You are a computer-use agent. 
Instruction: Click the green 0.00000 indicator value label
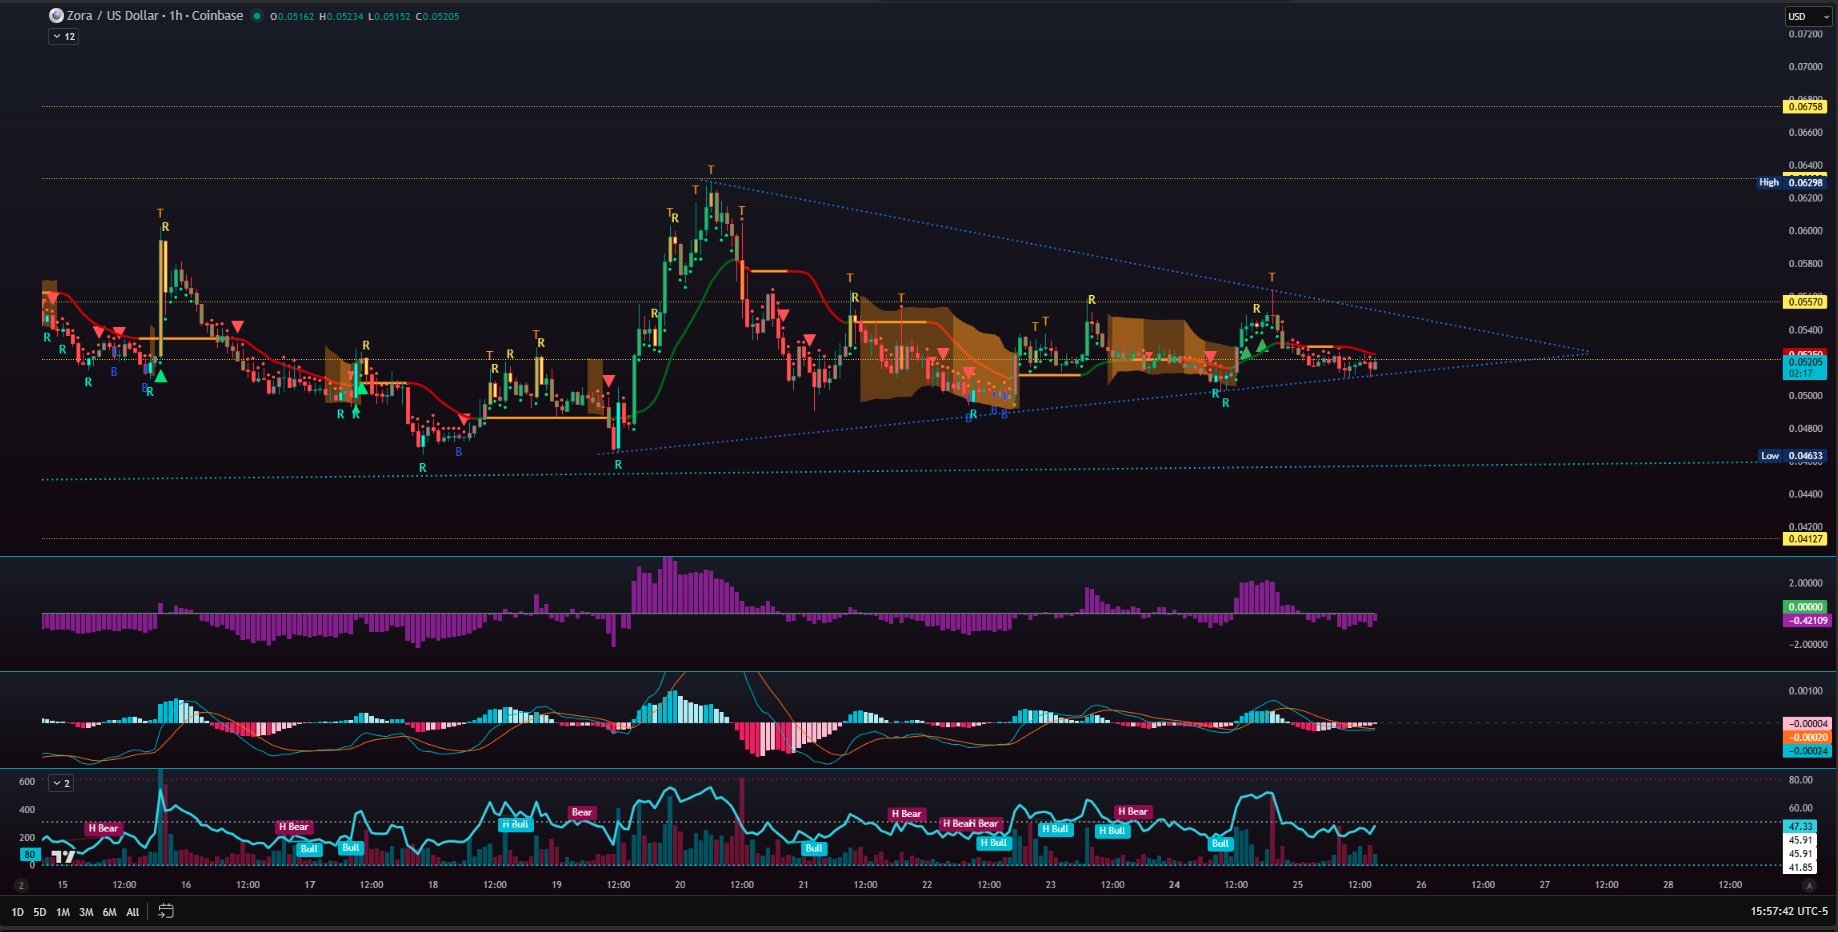point(1806,607)
